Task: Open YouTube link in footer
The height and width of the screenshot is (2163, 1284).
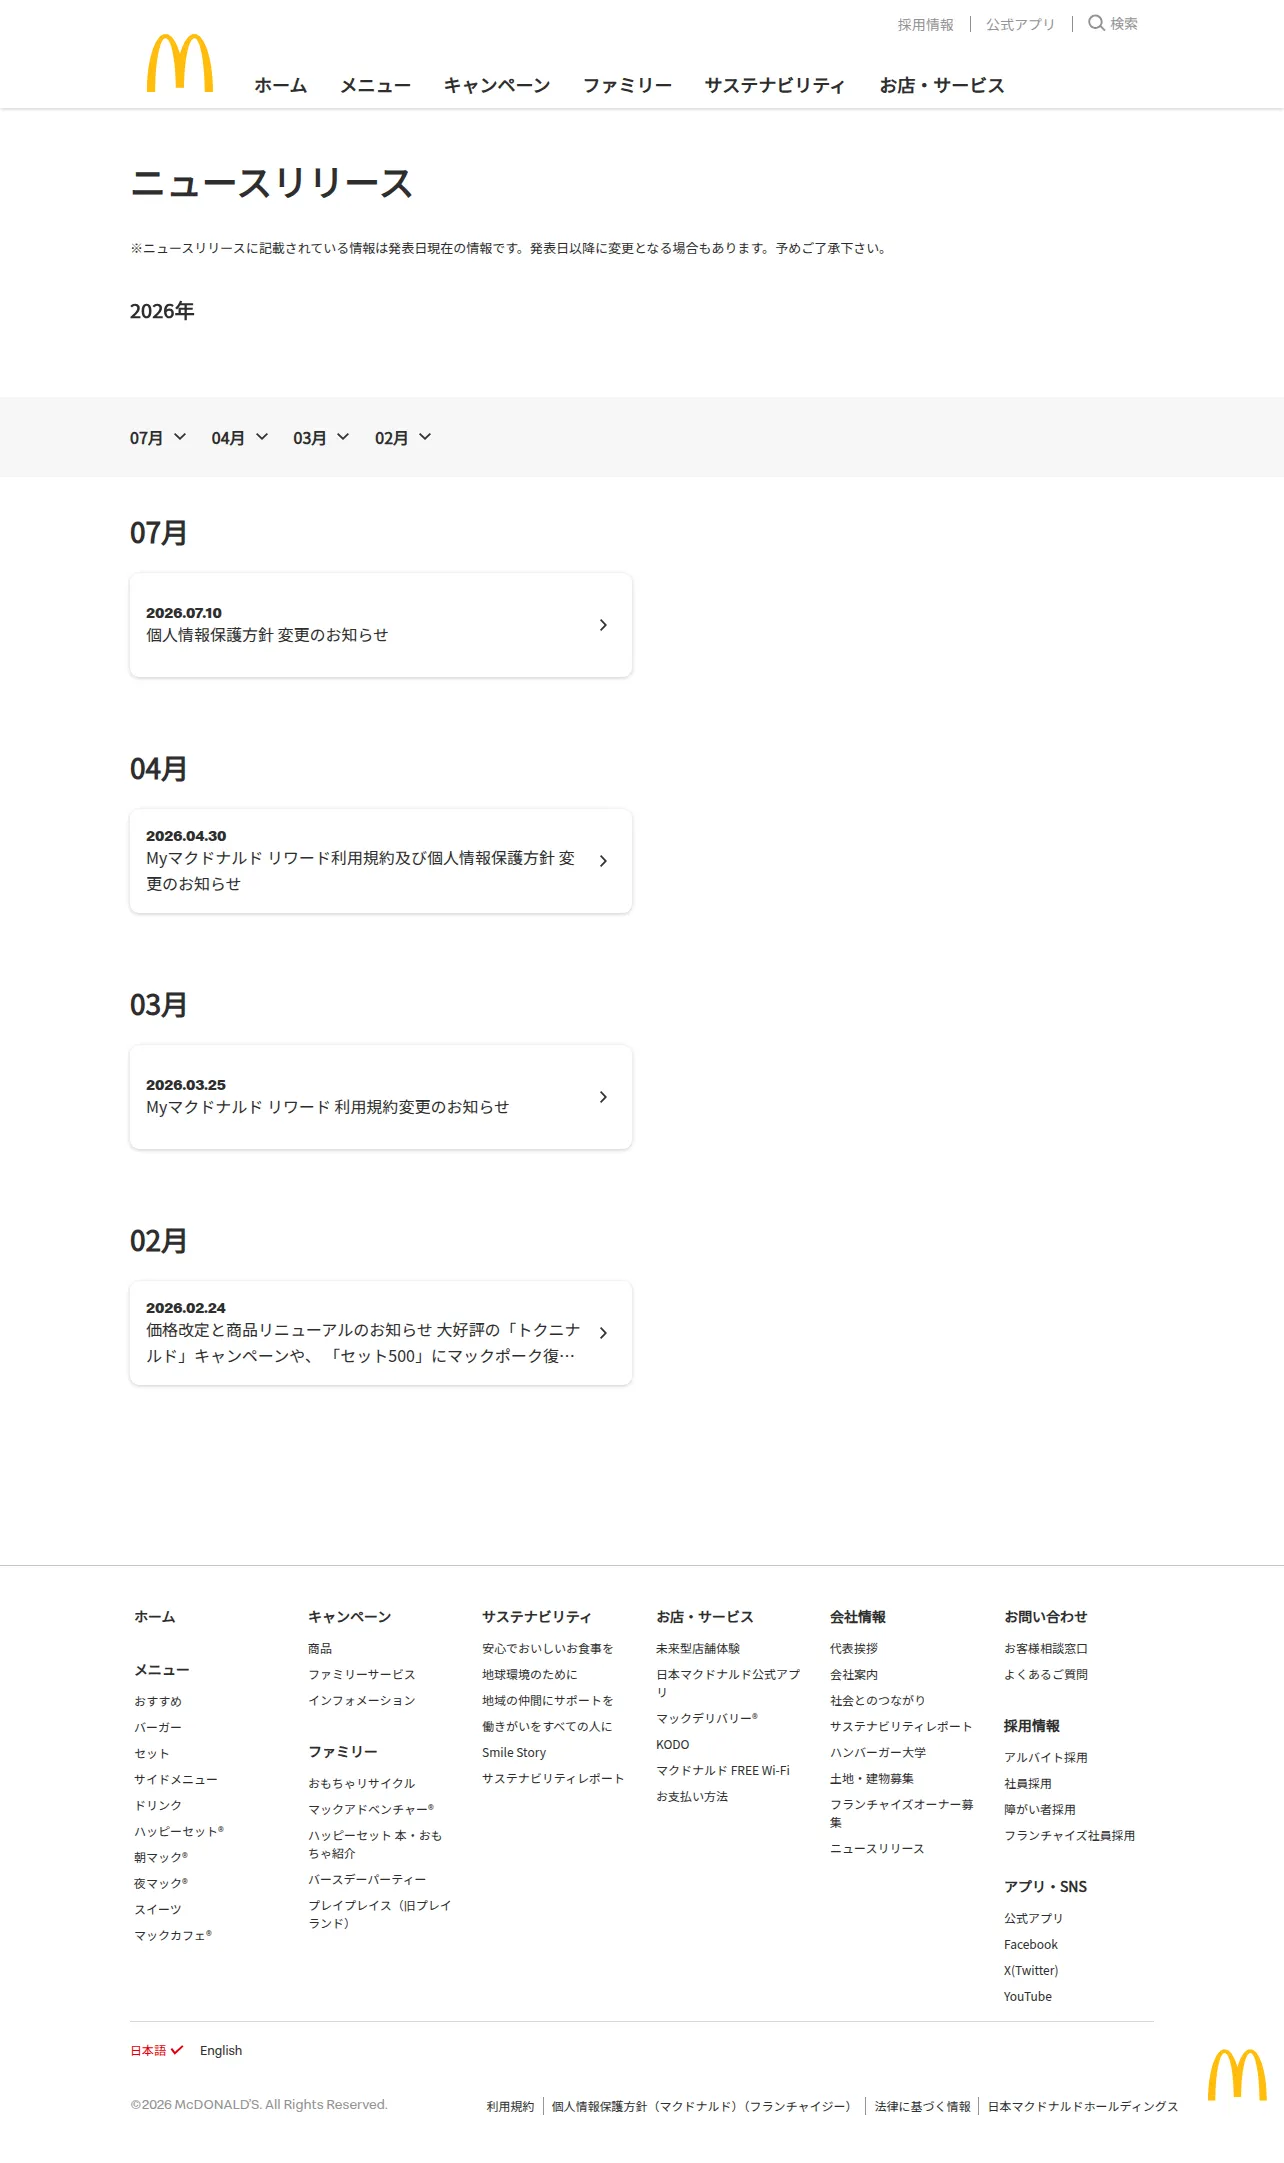Action: 1028,1997
